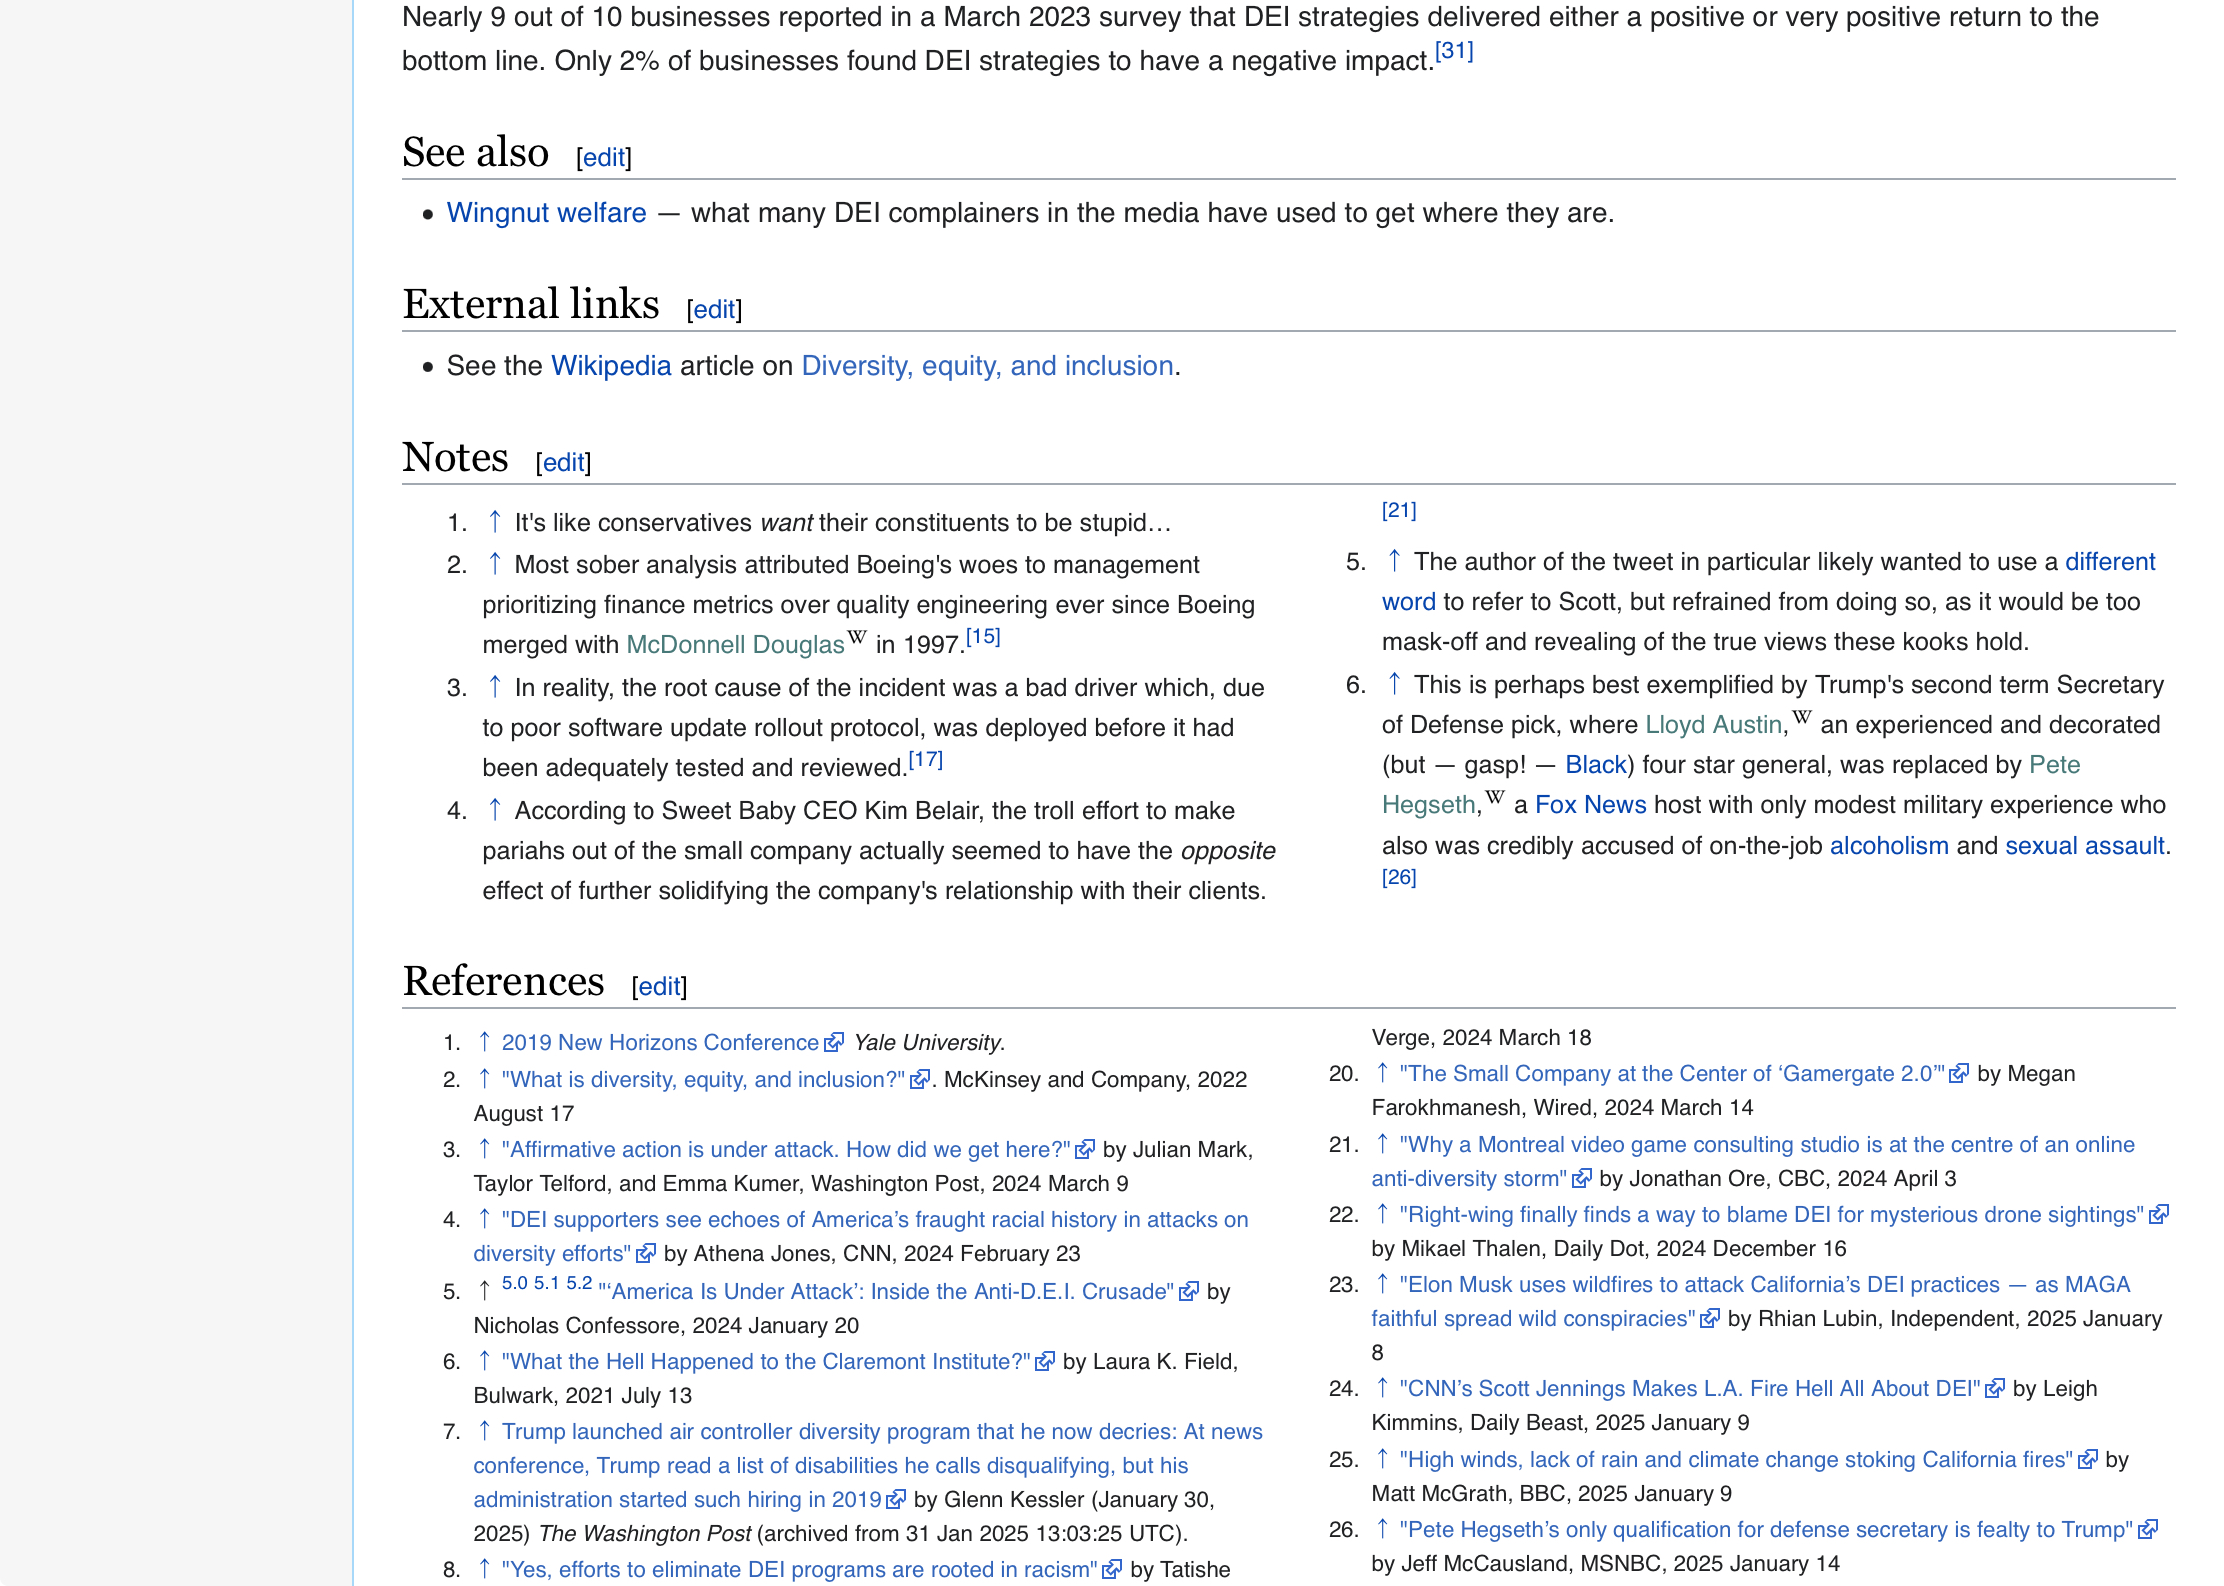The width and height of the screenshot is (2224, 1586).
Task: Open '2019 New Horizons Conference' reference link
Action: click(660, 1042)
